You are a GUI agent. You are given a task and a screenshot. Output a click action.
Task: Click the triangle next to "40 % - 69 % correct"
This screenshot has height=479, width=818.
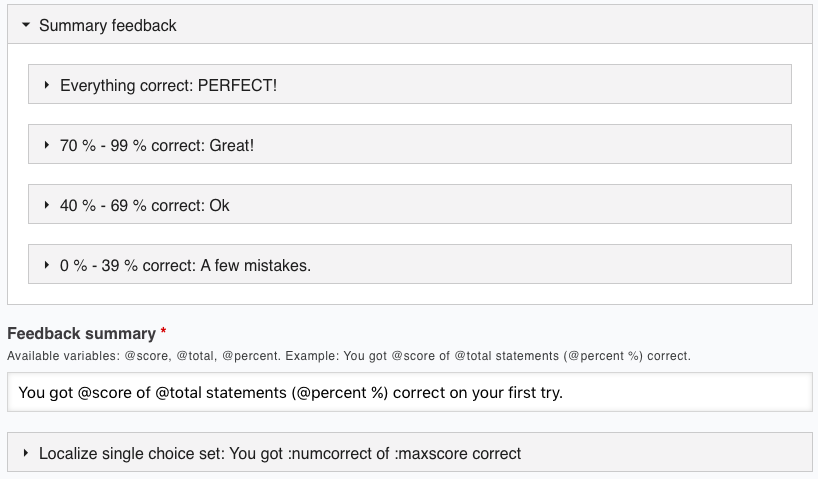tap(47, 205)
